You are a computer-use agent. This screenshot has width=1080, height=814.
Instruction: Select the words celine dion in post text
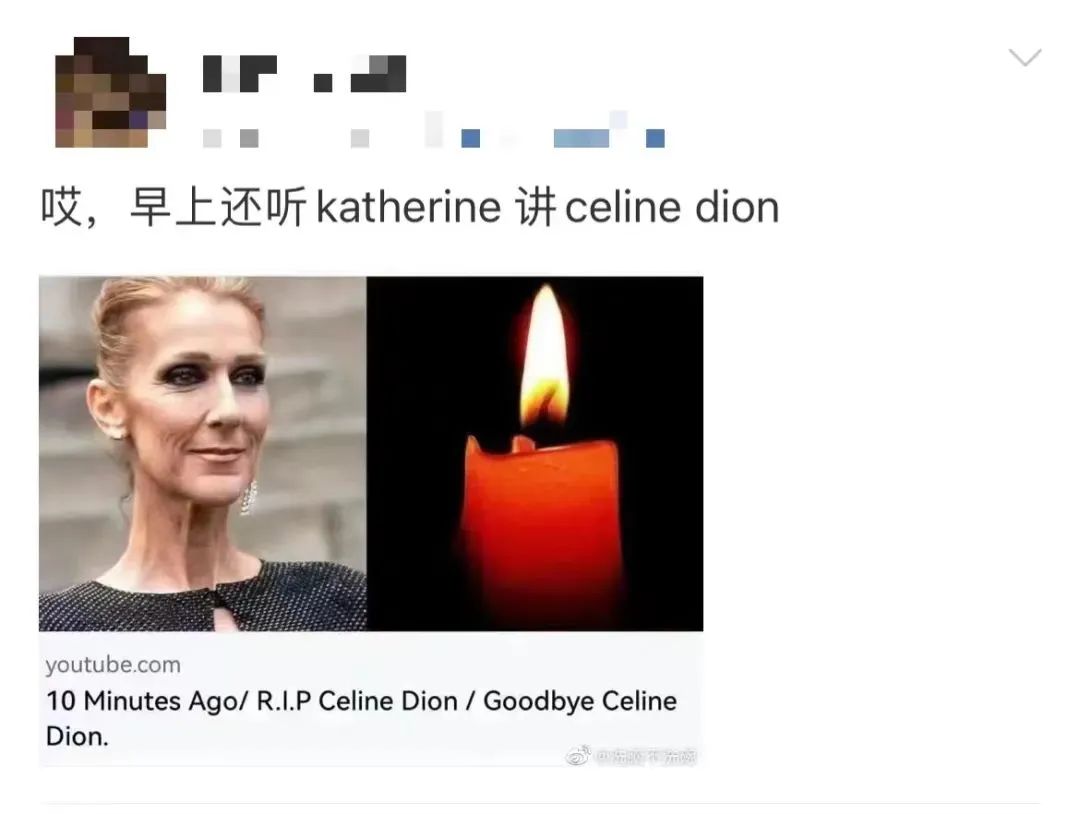click(x=672, y=207)
